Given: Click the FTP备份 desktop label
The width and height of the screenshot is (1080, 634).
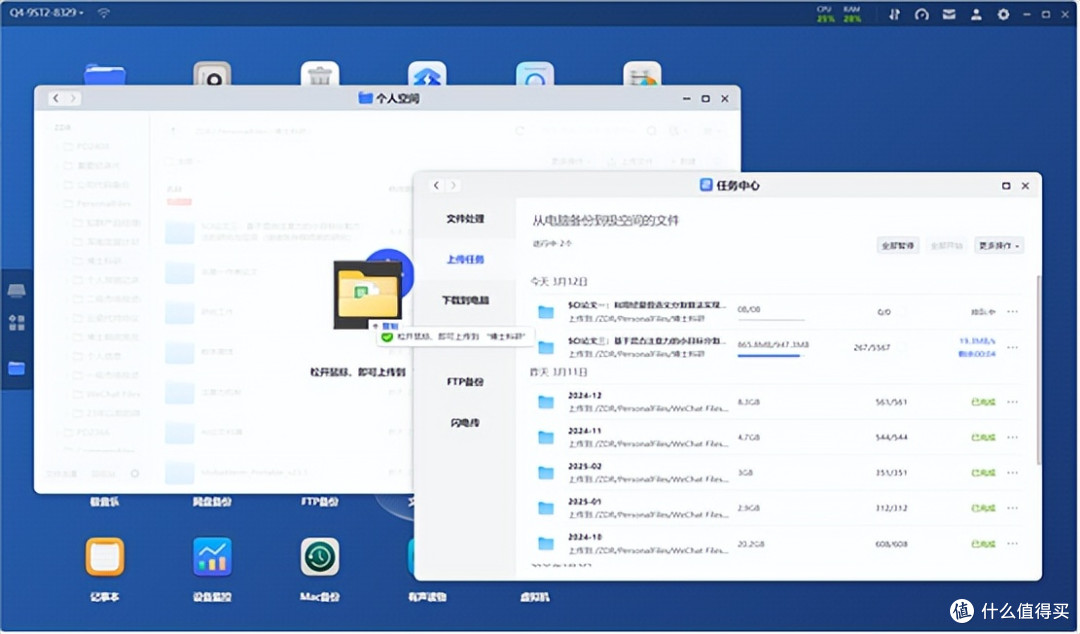Looking at the screenshot, I should coord(320,502).
